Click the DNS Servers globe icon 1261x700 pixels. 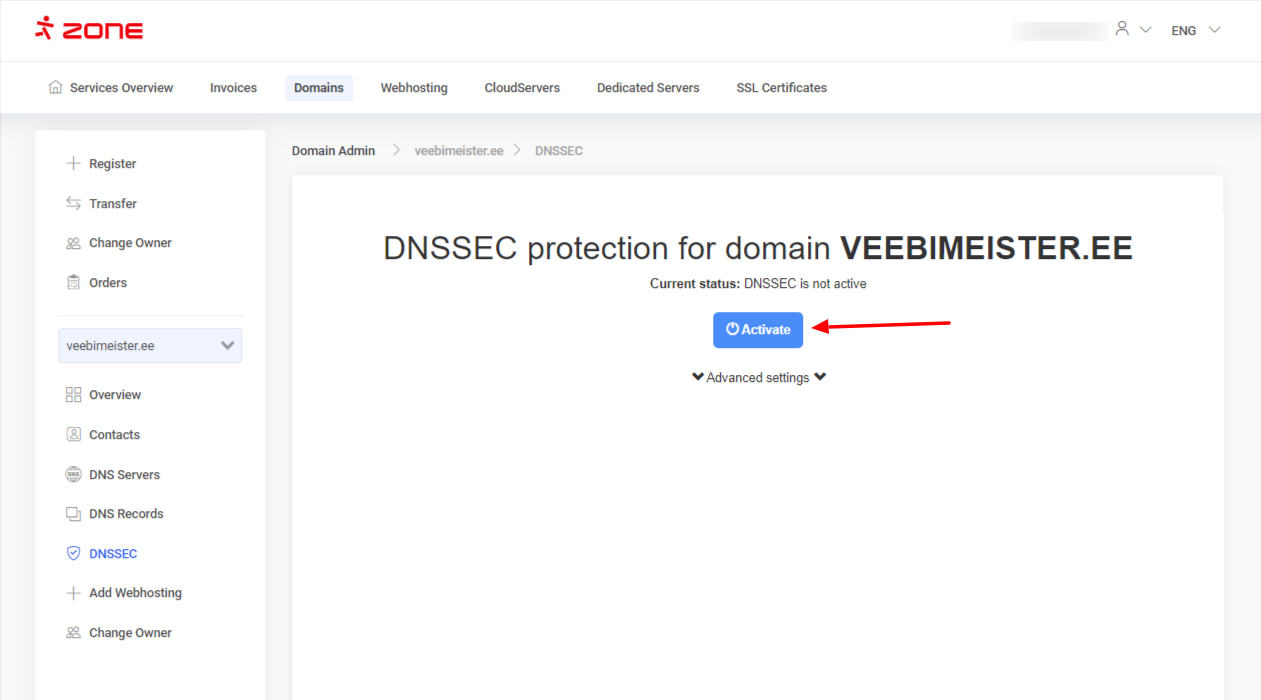tap(73, 475)
